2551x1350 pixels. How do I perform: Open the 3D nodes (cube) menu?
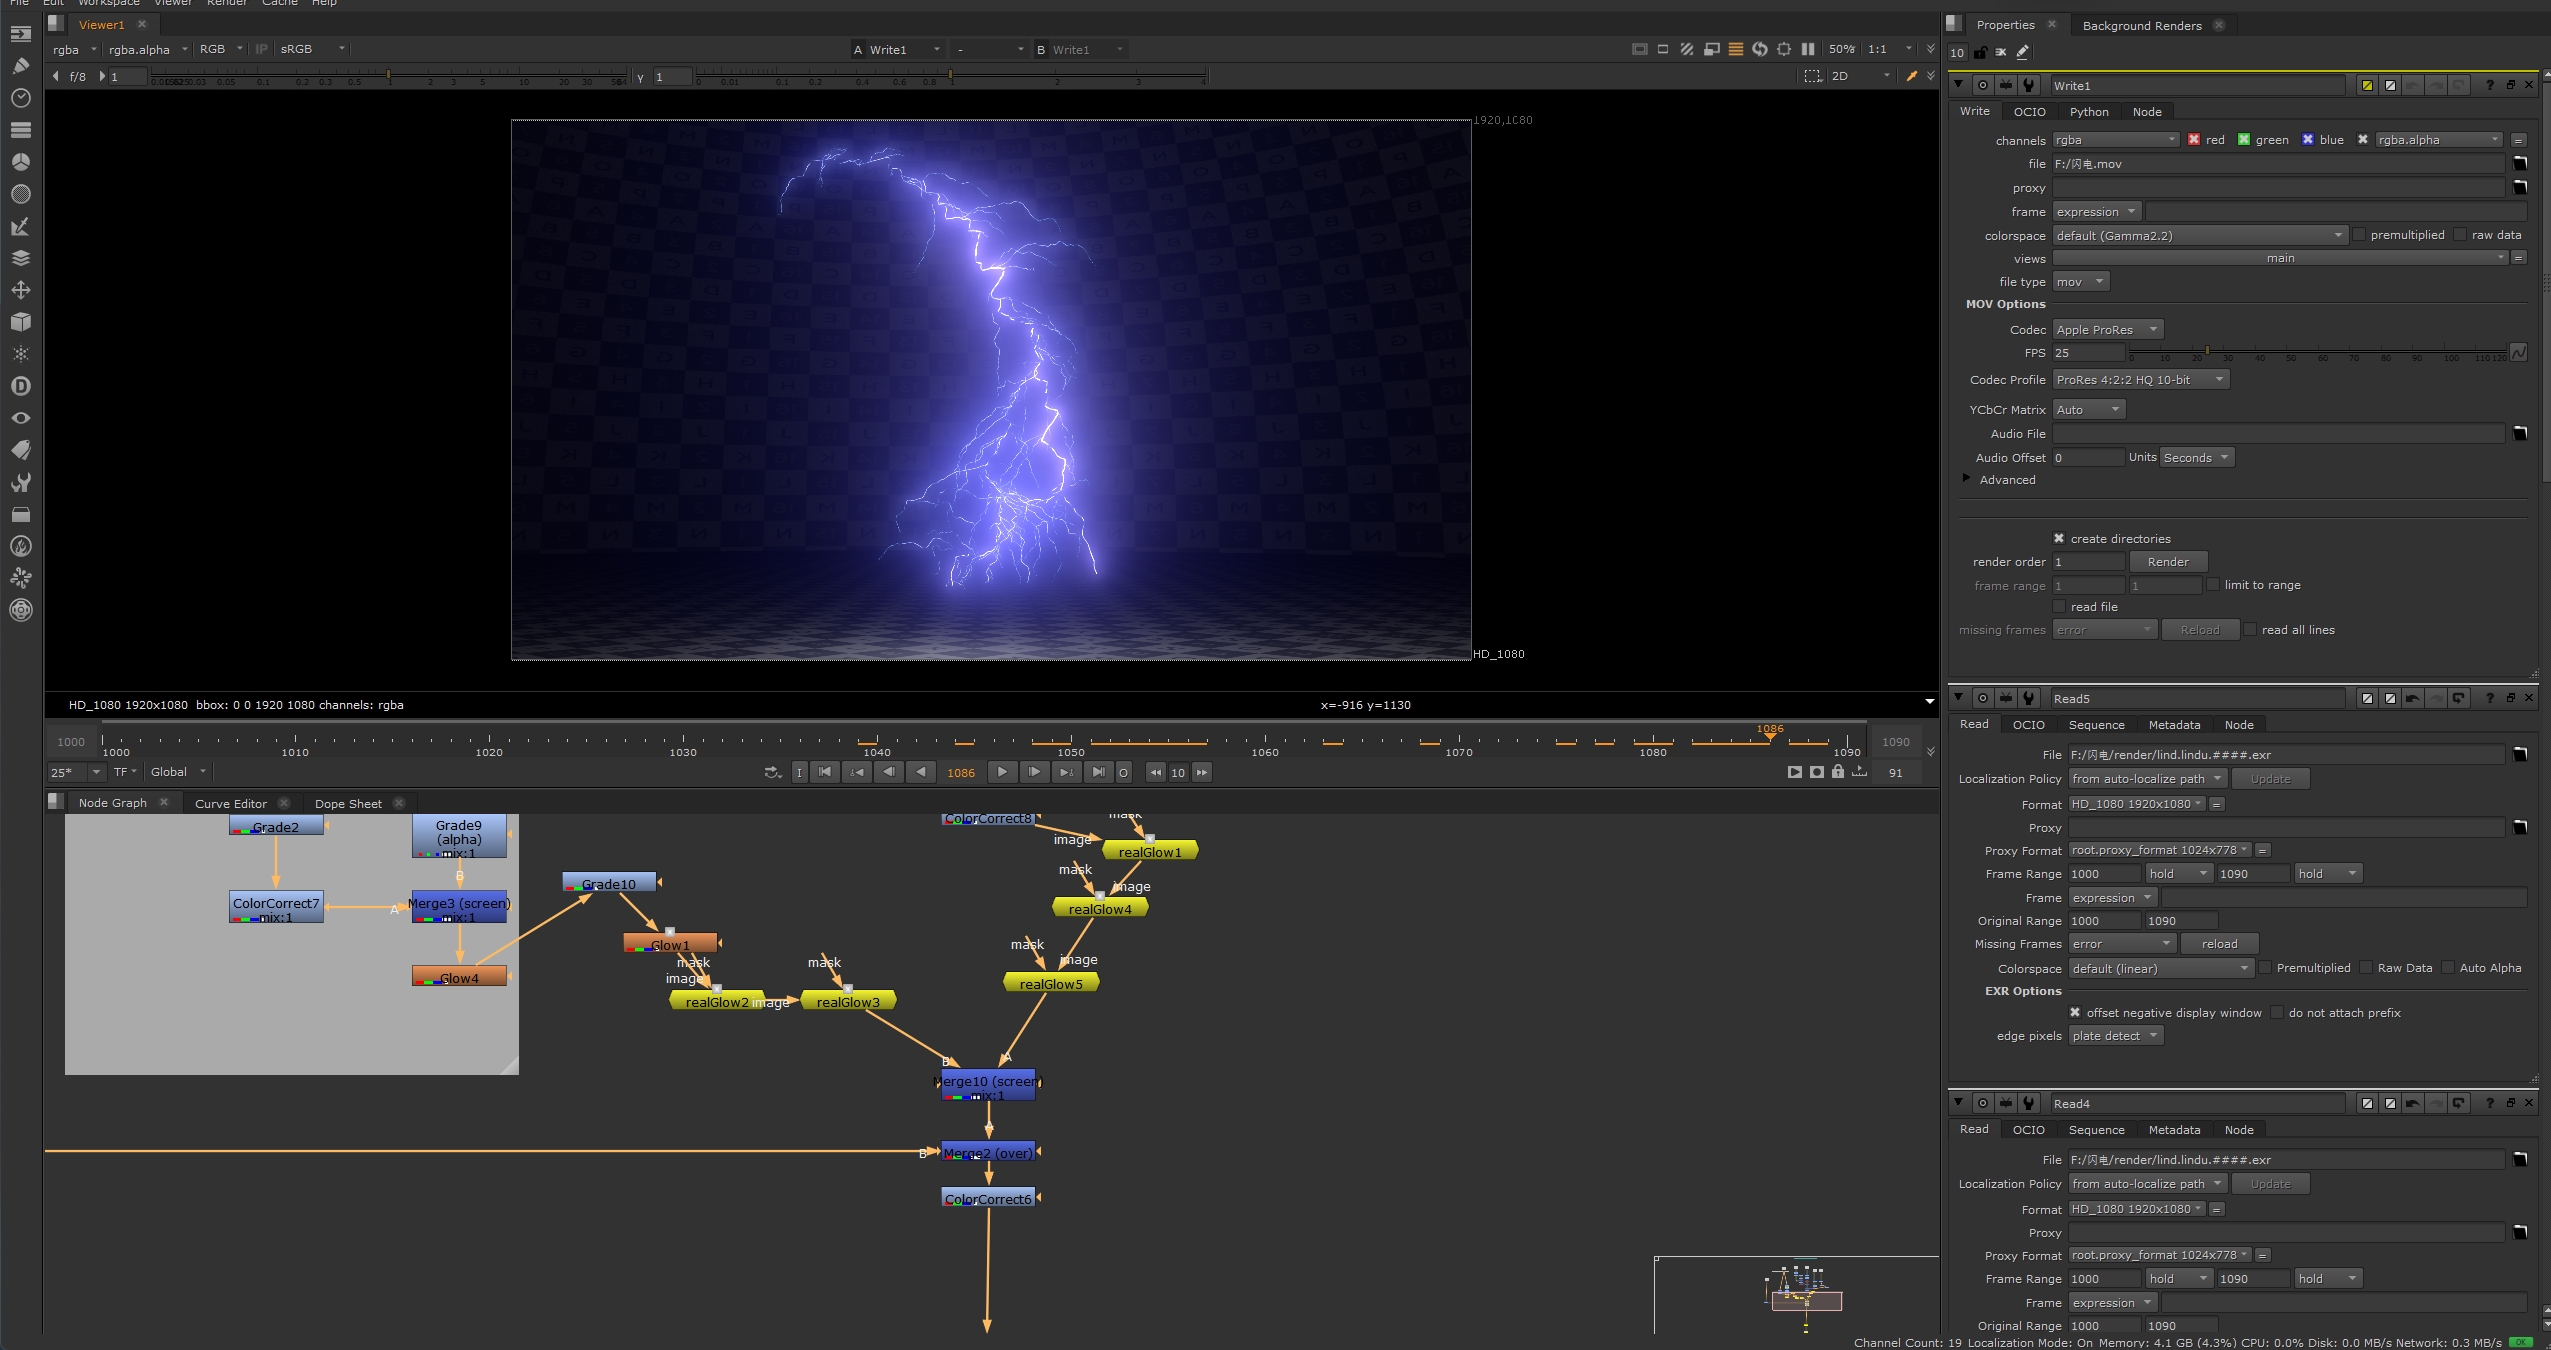coord(20,322)
